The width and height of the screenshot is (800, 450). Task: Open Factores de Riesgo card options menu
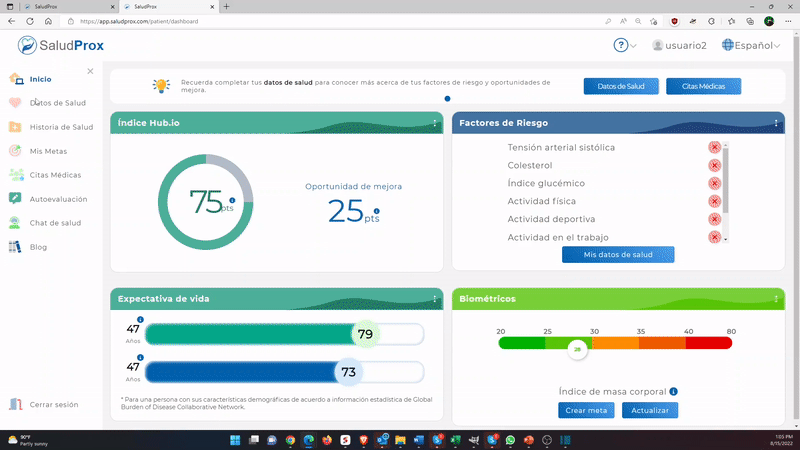click(776, 123)
